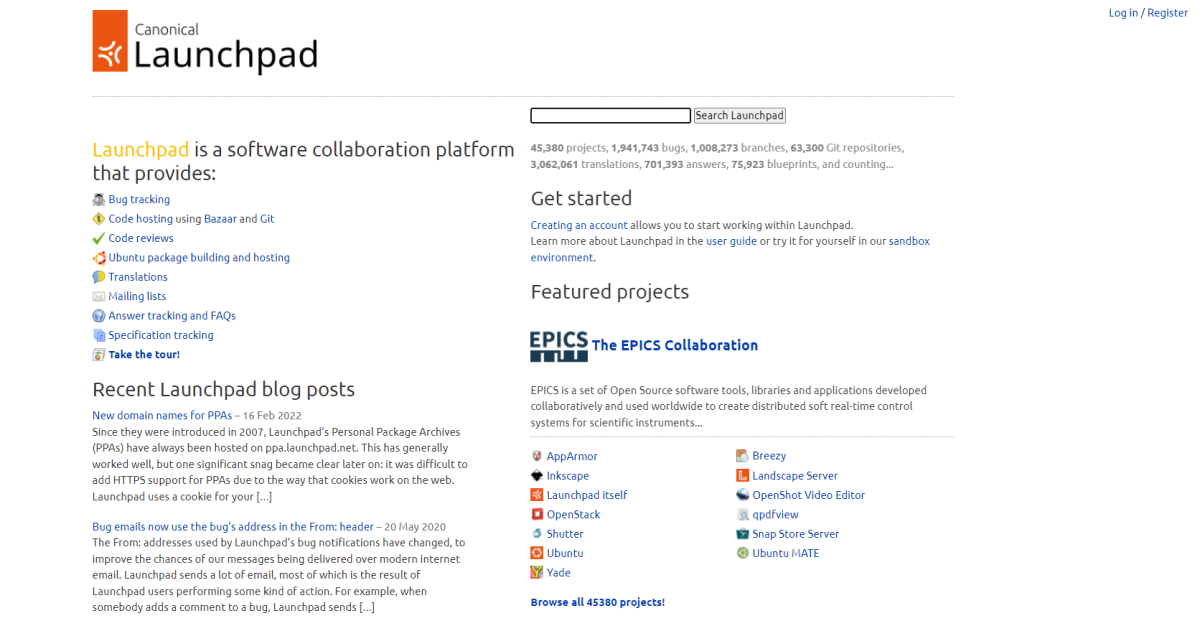Screen dimensions: 1200x626
Task: Click the OpenShot Video Editor icon
Action: point(743,495)
